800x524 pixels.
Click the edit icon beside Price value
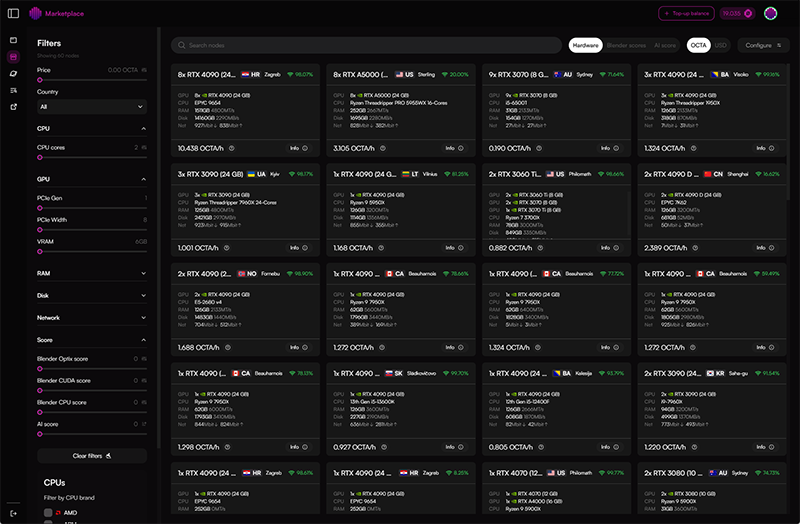click(x=144, y=70)
